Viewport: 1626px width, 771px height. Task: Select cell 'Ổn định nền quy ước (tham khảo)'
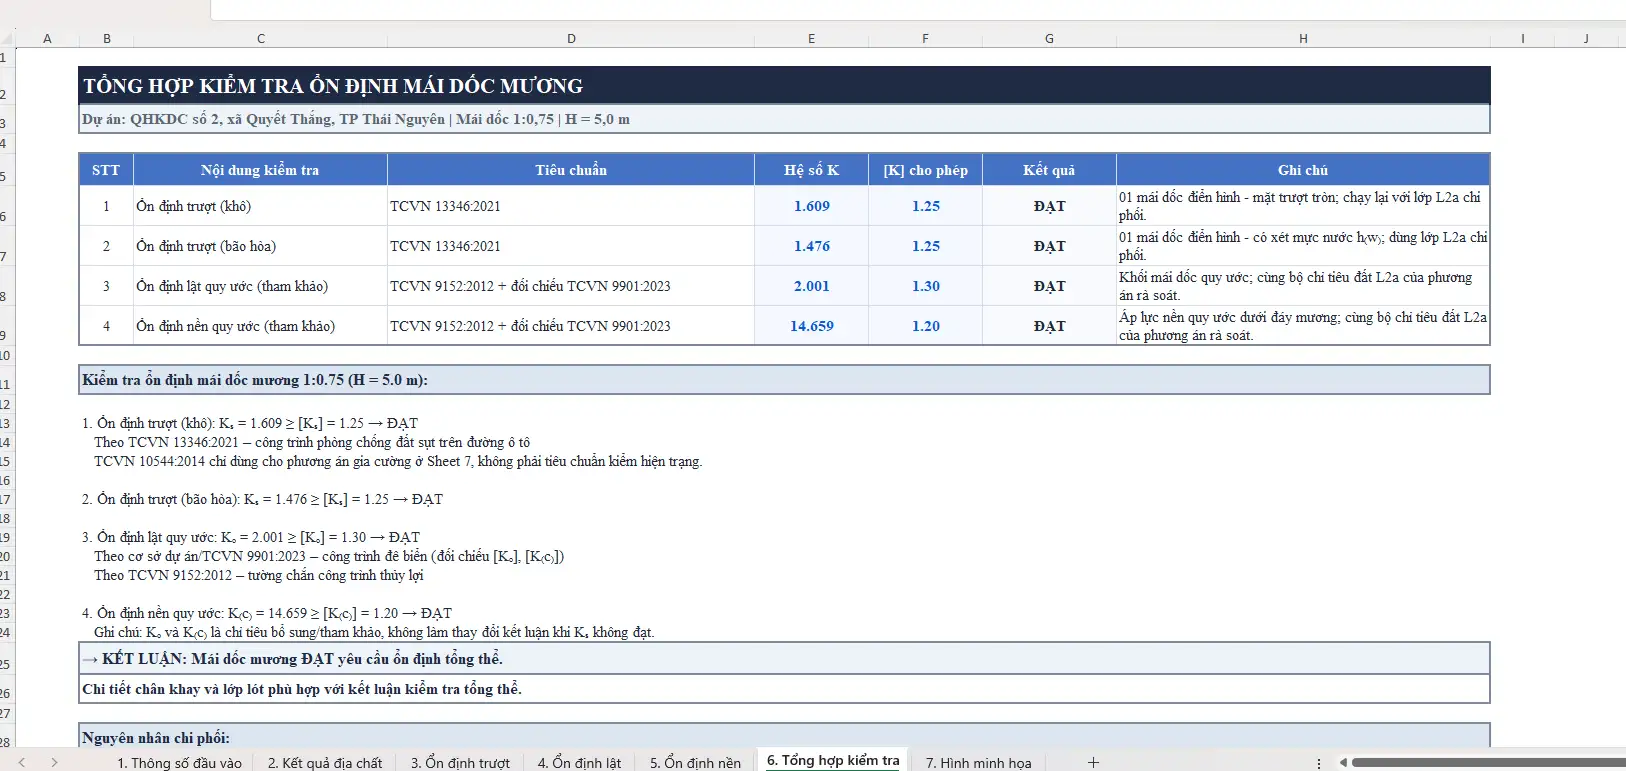260,326
